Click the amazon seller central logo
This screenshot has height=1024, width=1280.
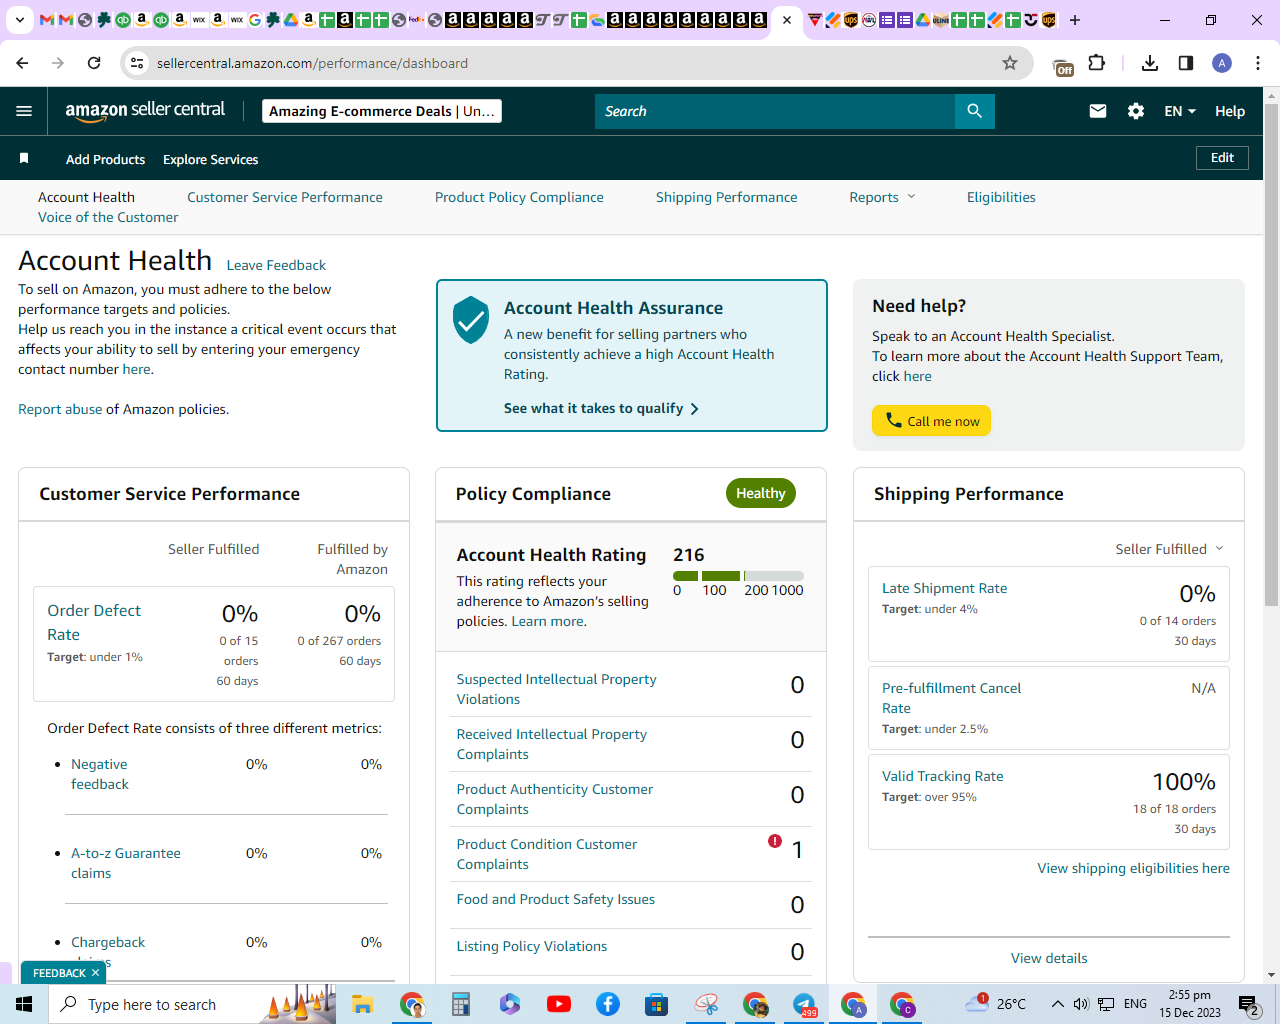click(x=145, y=111)
